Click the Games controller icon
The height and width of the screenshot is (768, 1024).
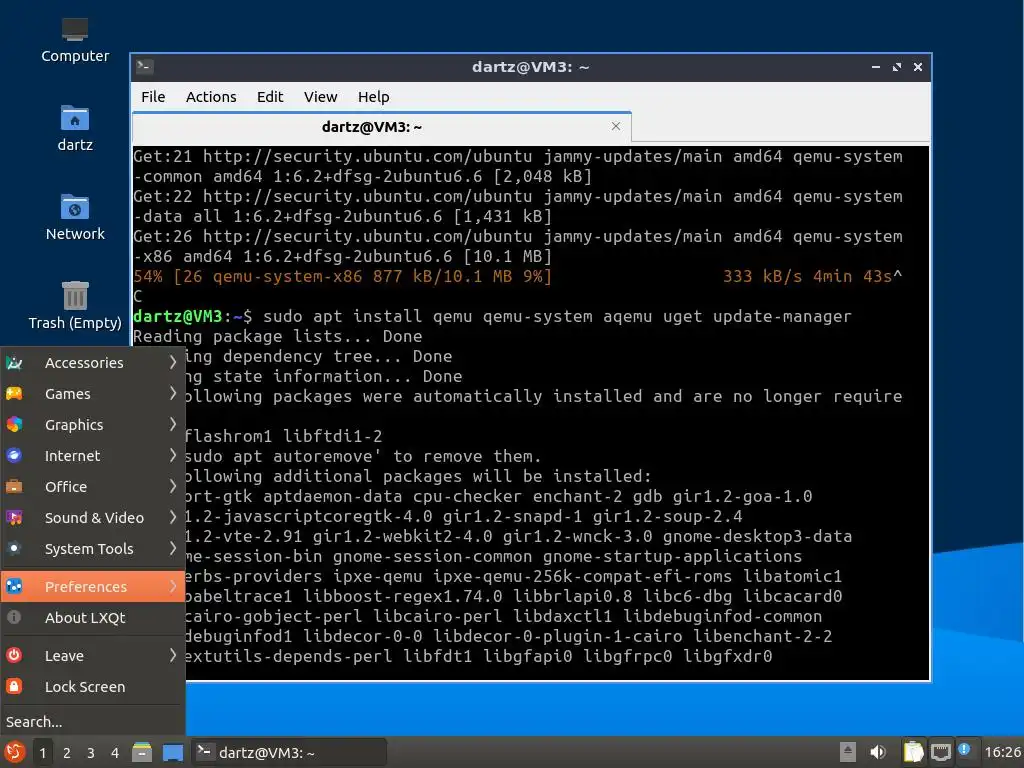[x=14, y=394]
